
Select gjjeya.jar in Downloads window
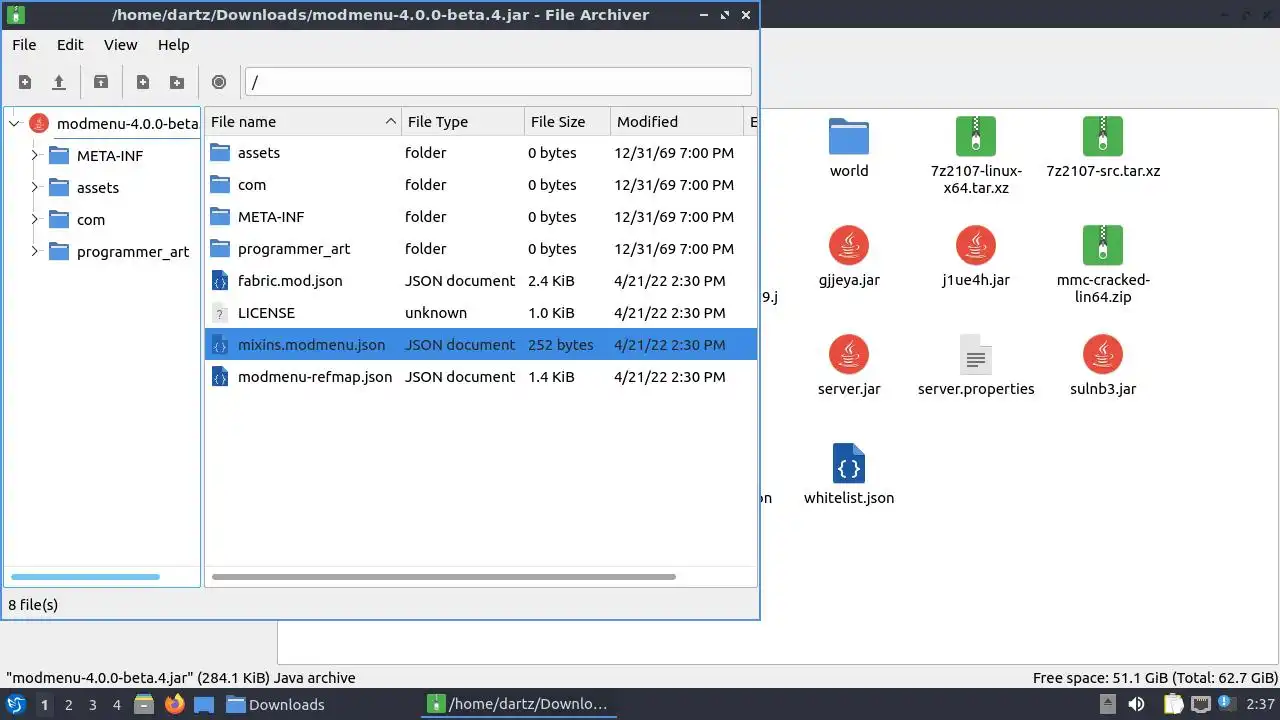pos(849,257)
